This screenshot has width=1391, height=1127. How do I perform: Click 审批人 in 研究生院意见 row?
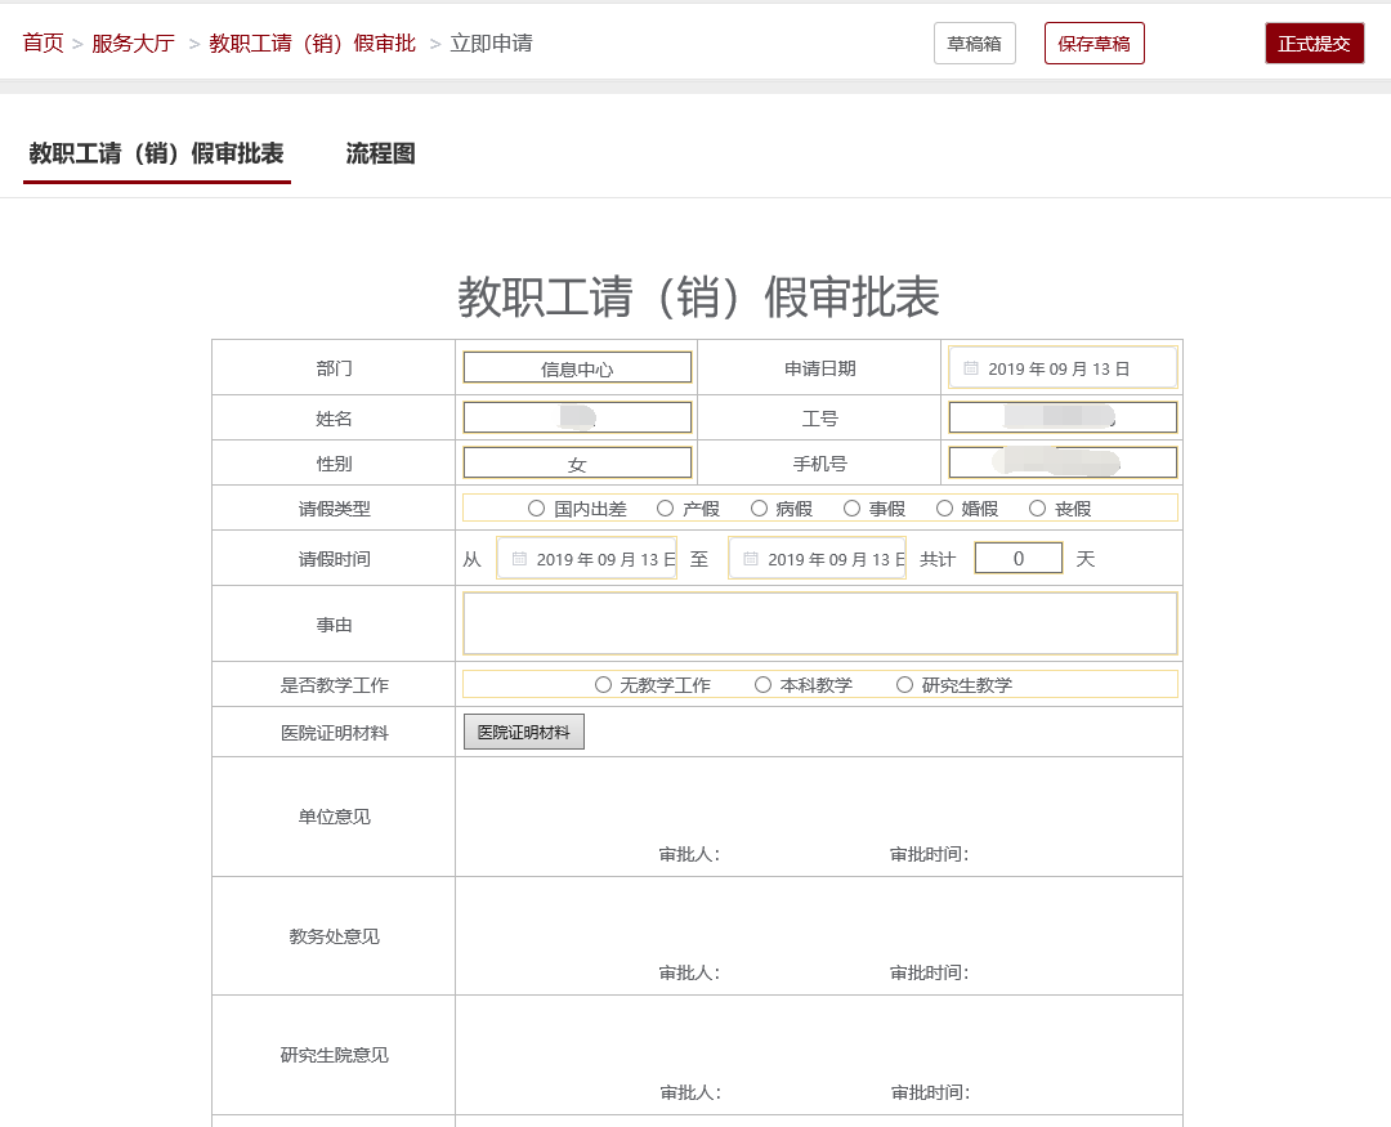tap(690, 1092)
